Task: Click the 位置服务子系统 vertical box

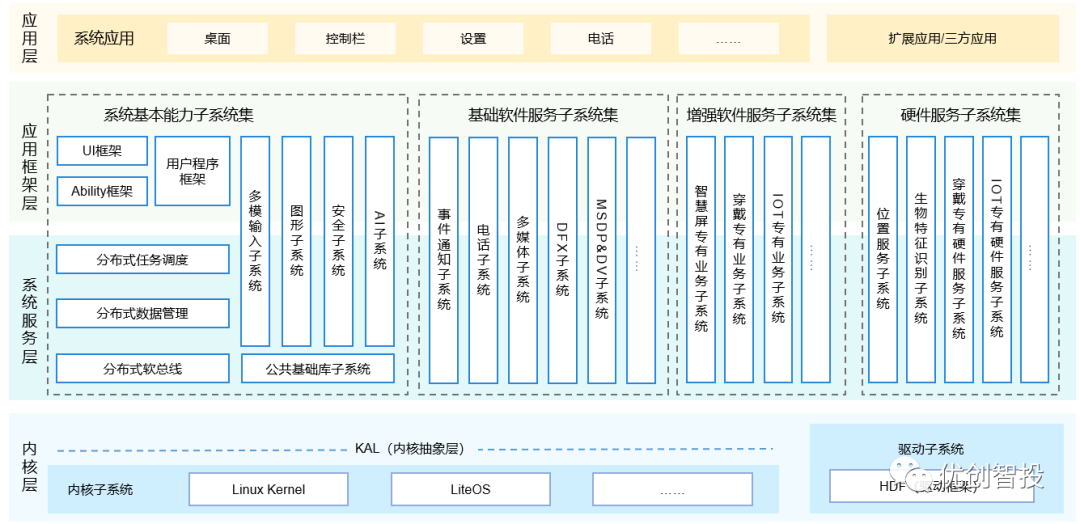Action: tap(883, 260)
